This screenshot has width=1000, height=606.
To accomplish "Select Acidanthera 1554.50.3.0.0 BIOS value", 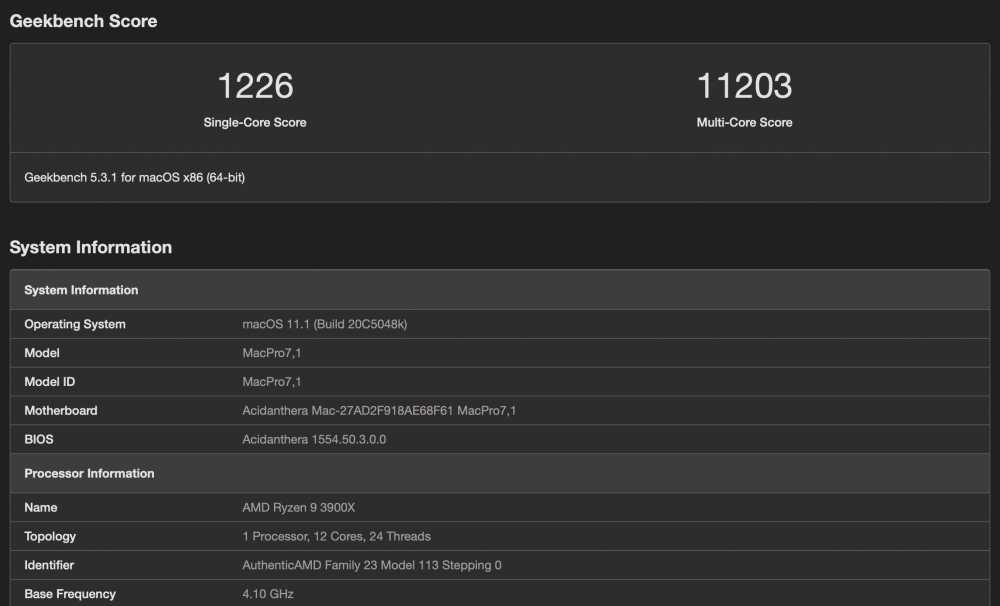I will pos(314,440).
